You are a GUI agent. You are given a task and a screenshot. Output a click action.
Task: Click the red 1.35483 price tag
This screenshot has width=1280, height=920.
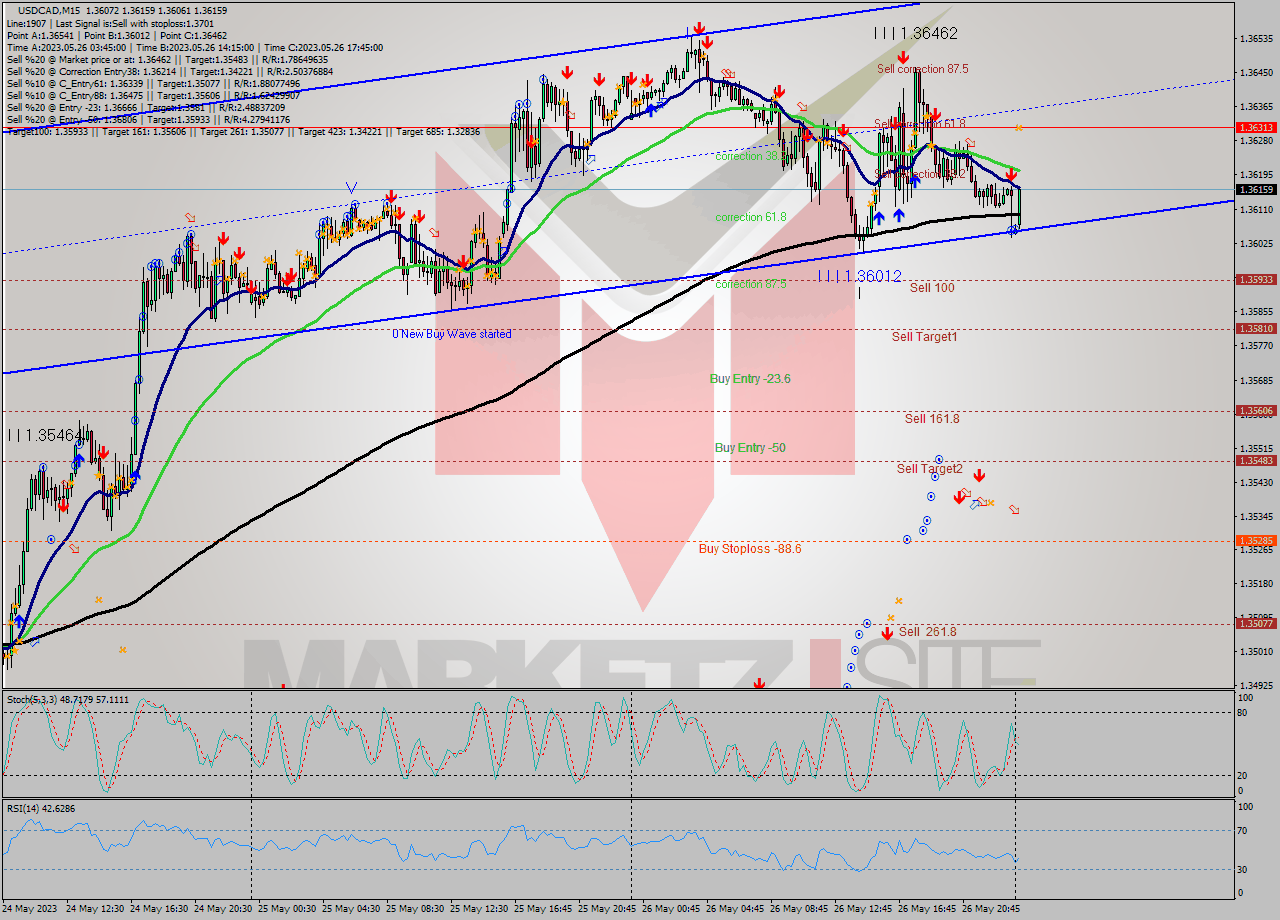coord(1256,461)
